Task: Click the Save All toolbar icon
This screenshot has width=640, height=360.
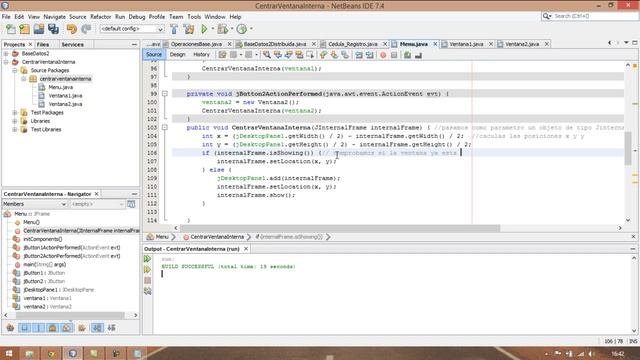Action: [53, 29]
